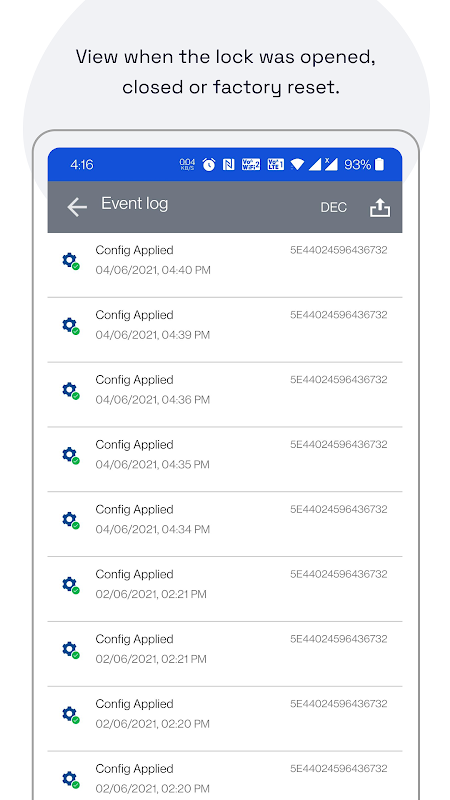Tap gear icon for the 04:34 PM event
Image resolution: width=450 pixels, height=800 pixels.
[70, 520]
